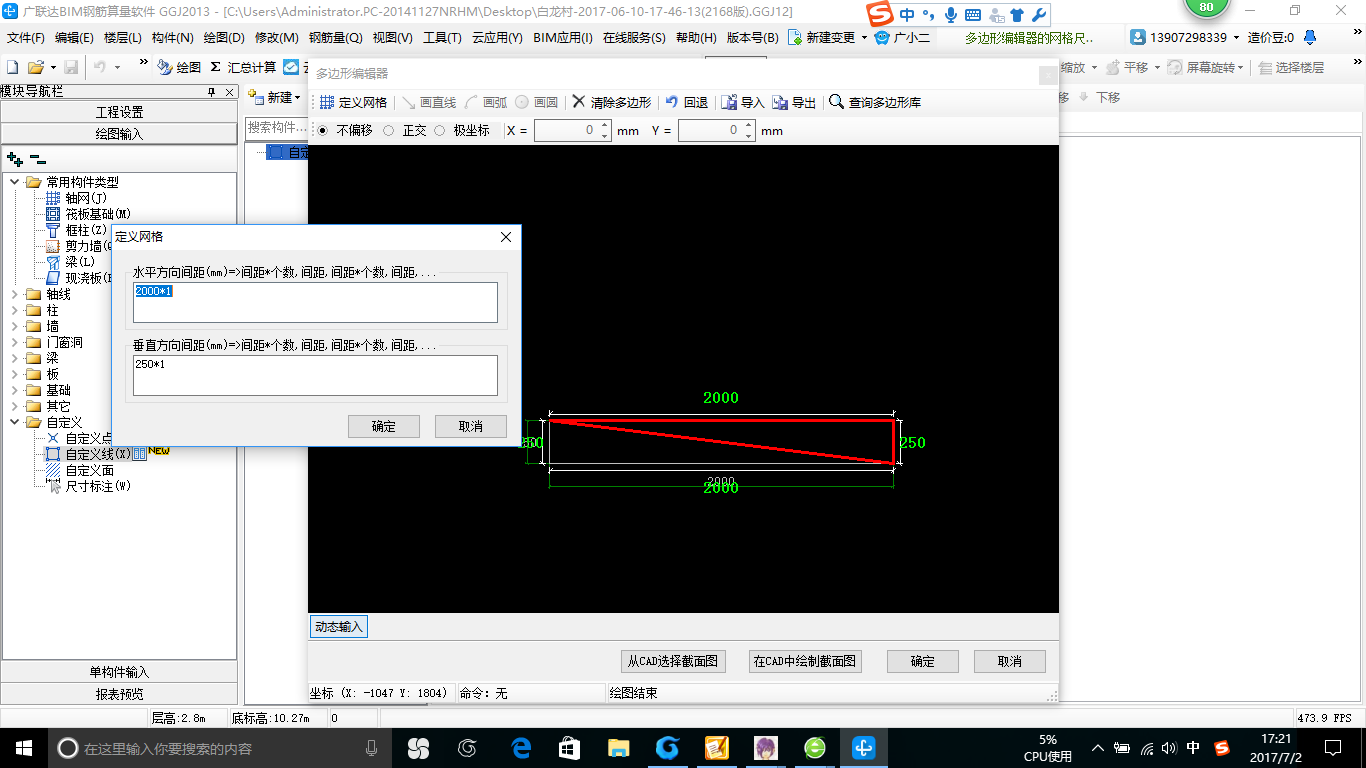
Task: Expand the 柱 folder
Action: point(15,310)
